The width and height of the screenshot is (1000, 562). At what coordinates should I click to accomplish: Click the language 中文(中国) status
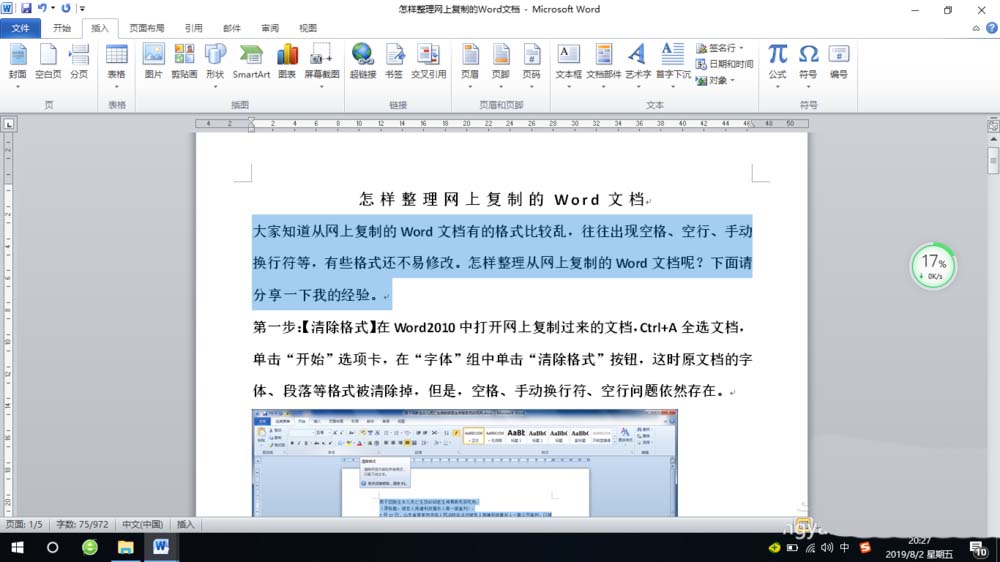click(142, 524)
